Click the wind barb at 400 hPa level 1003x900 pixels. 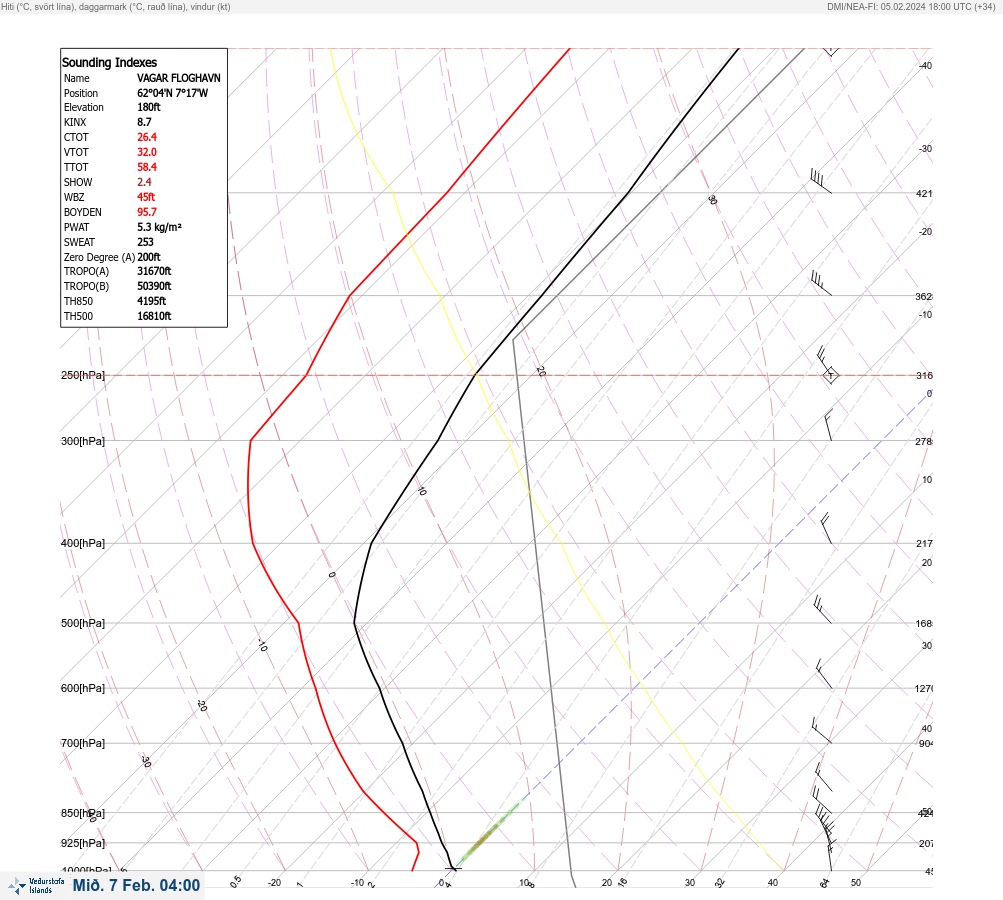click(826, 528)
